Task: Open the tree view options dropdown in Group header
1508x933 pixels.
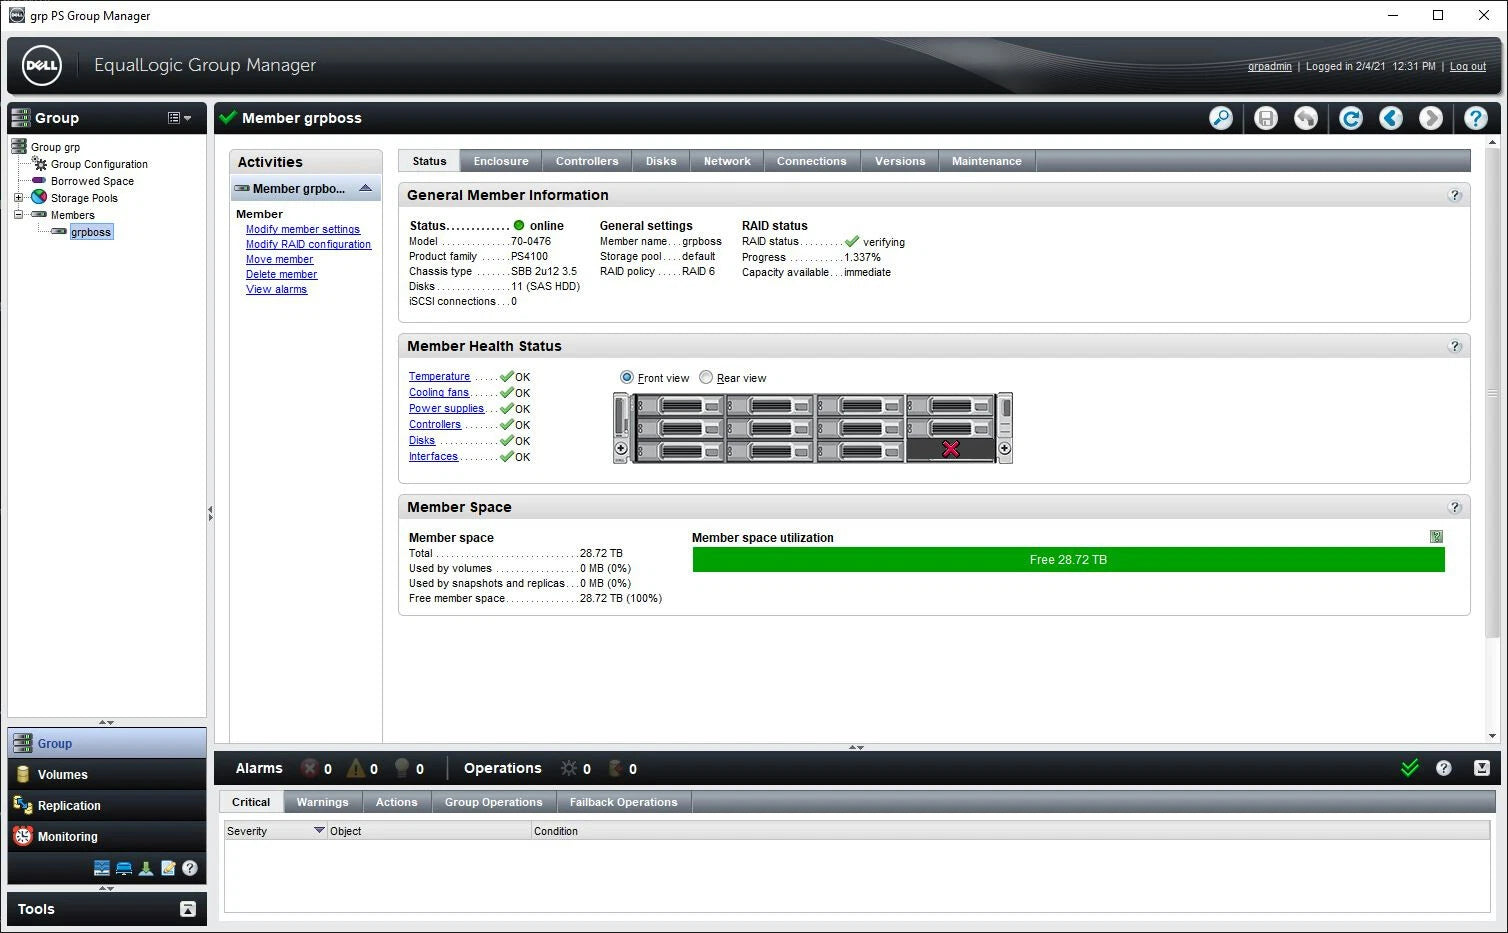Action: click(179, 118)
